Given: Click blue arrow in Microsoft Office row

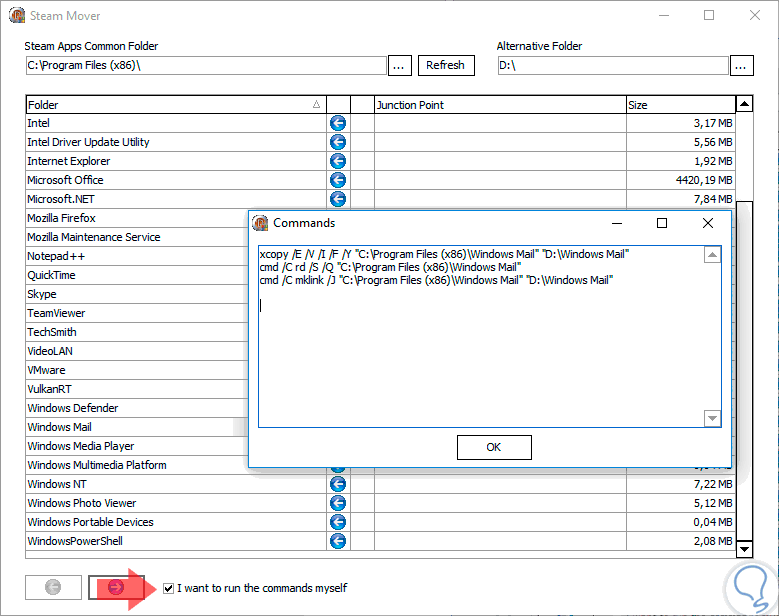Looking at the screenshot, I should tap(338, 180).
